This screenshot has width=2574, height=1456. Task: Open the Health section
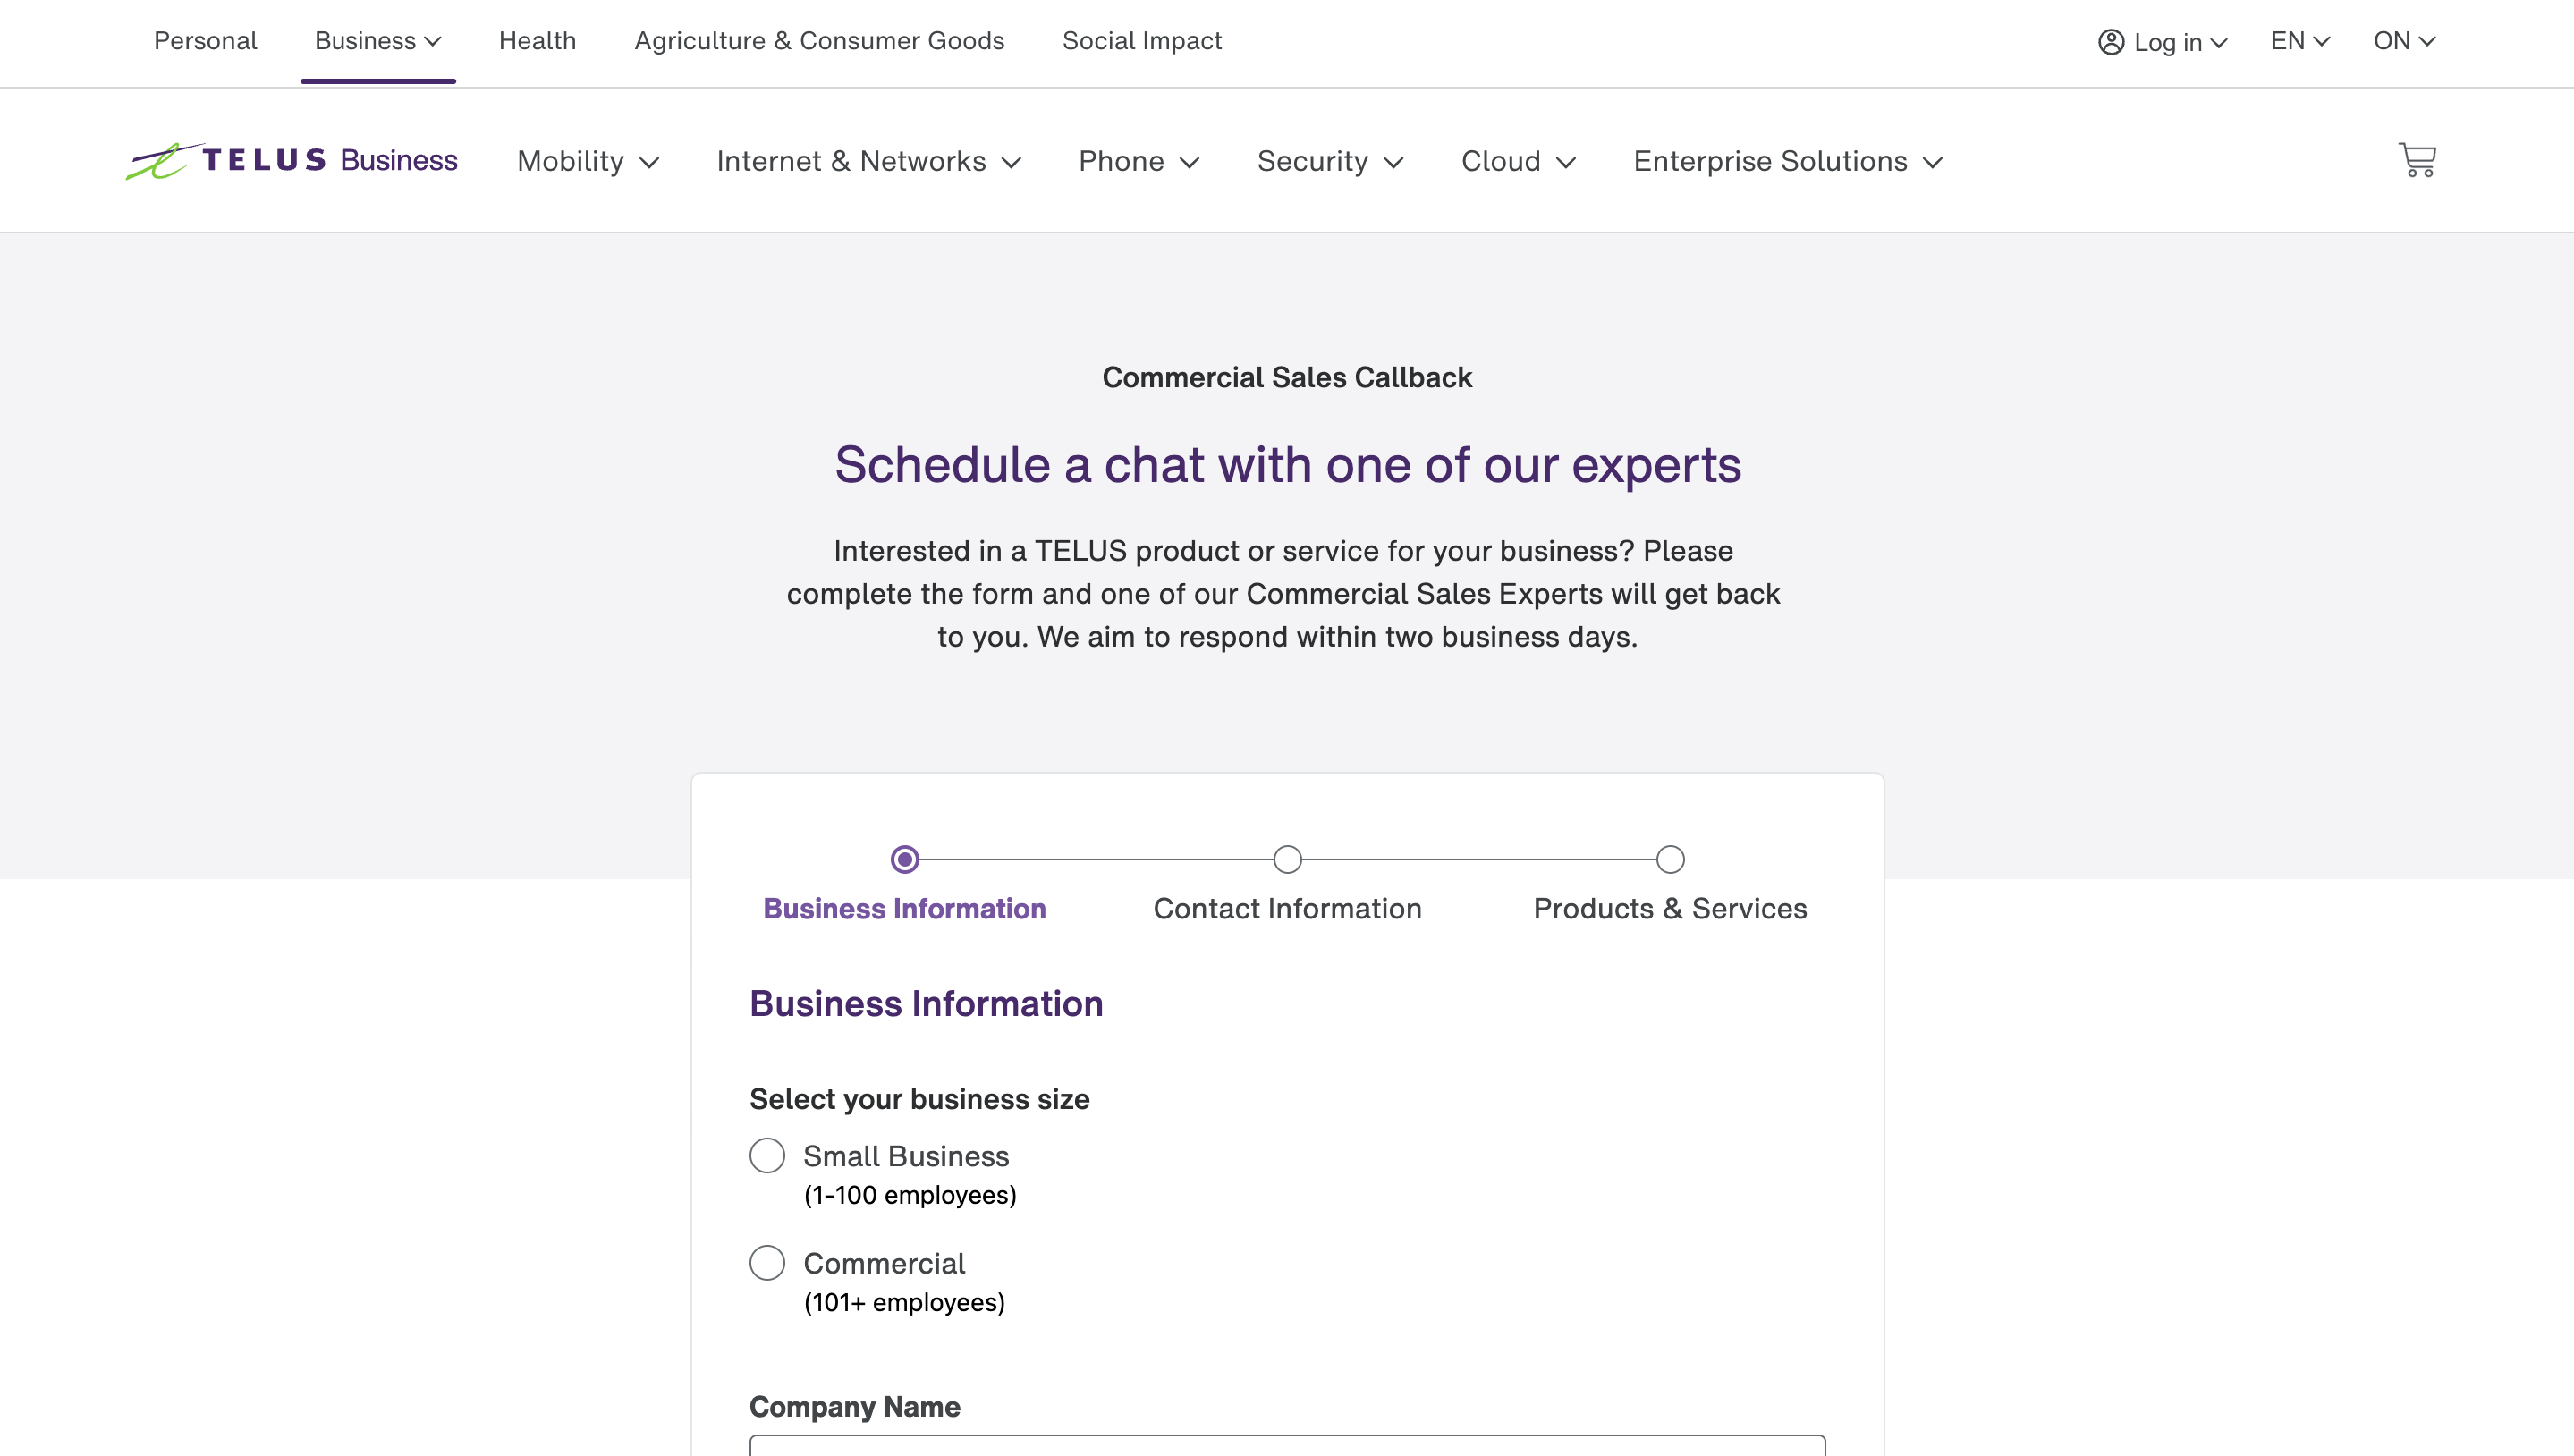(x=538, y=41)
